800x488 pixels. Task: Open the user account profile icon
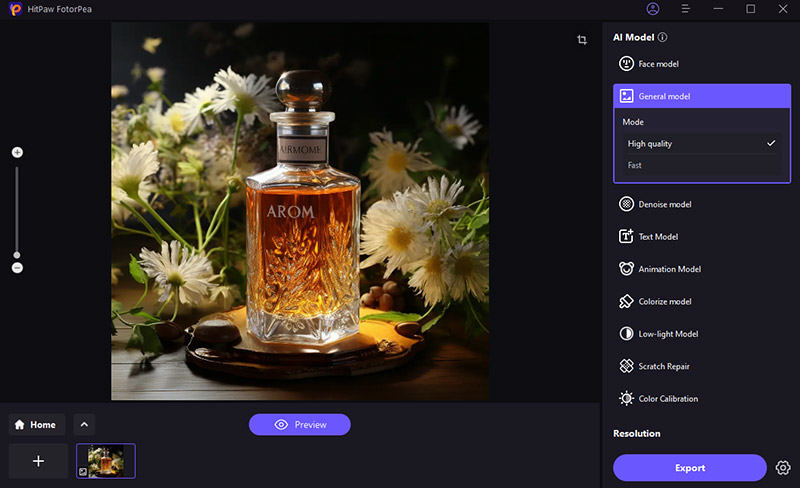coord(653,9)
